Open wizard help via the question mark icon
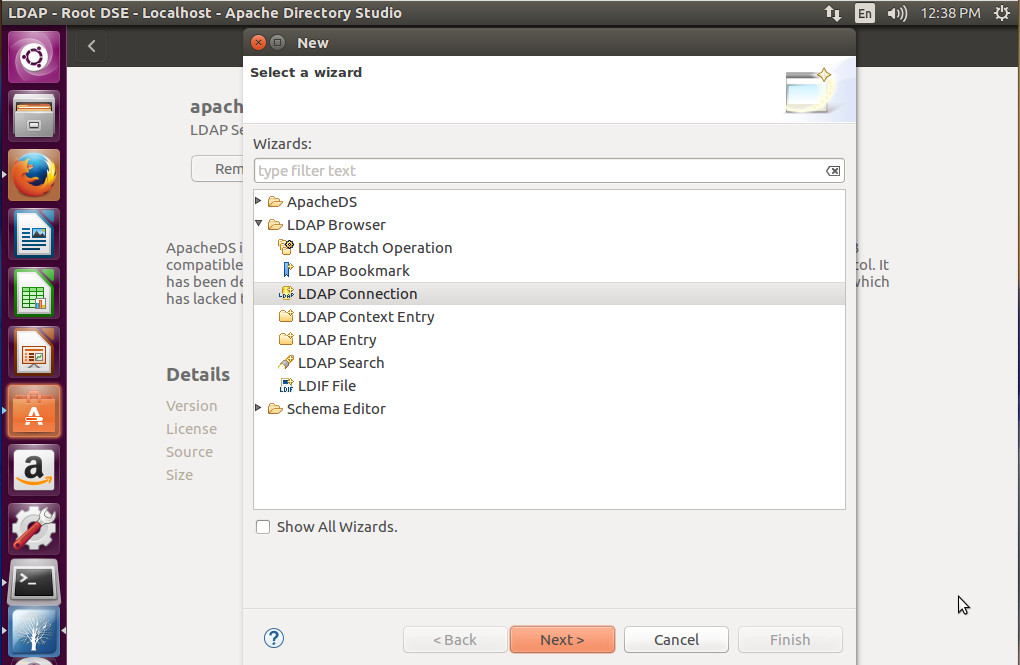Screen dimensions: 1020x665 click(x=273, y=637)
